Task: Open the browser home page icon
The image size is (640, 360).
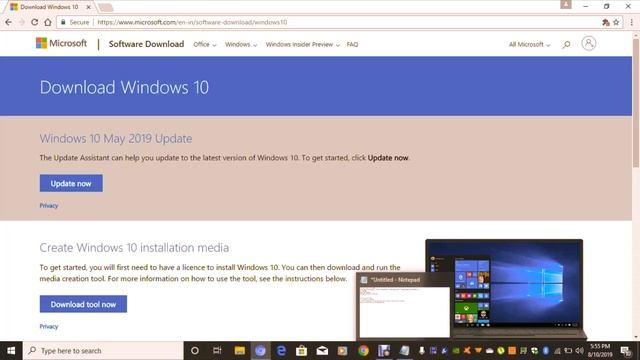Action: (x=48, y=22)
